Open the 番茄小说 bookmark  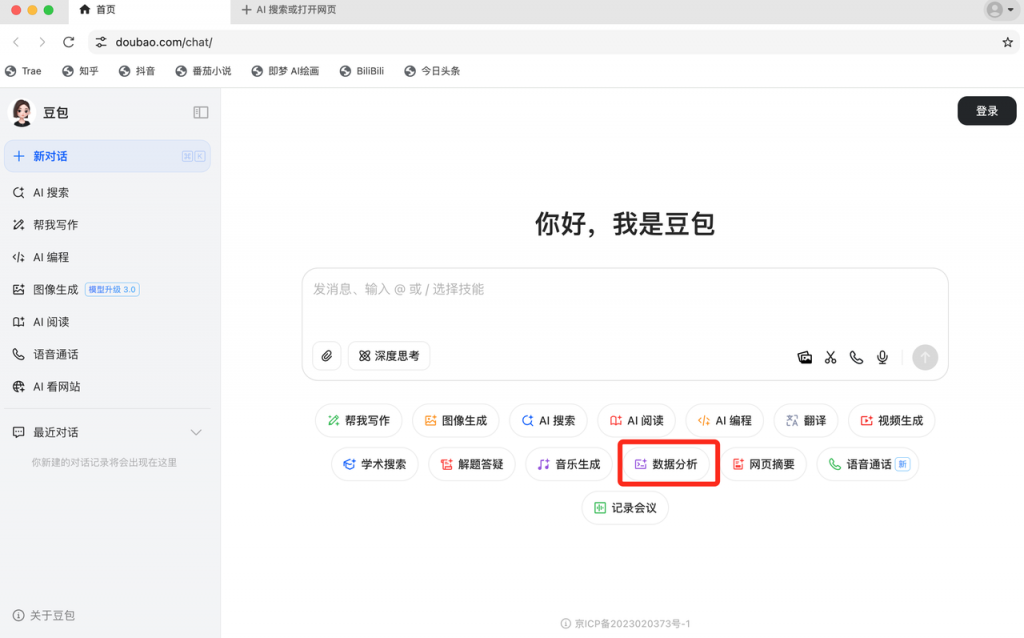click(x=203, y=71)
